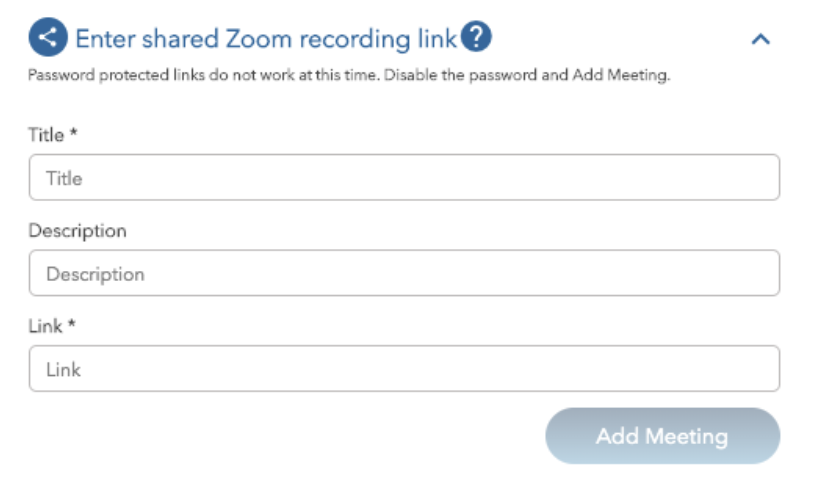
Task: Click the asterisk next to the Title label
Action: [x=73, y=132]
